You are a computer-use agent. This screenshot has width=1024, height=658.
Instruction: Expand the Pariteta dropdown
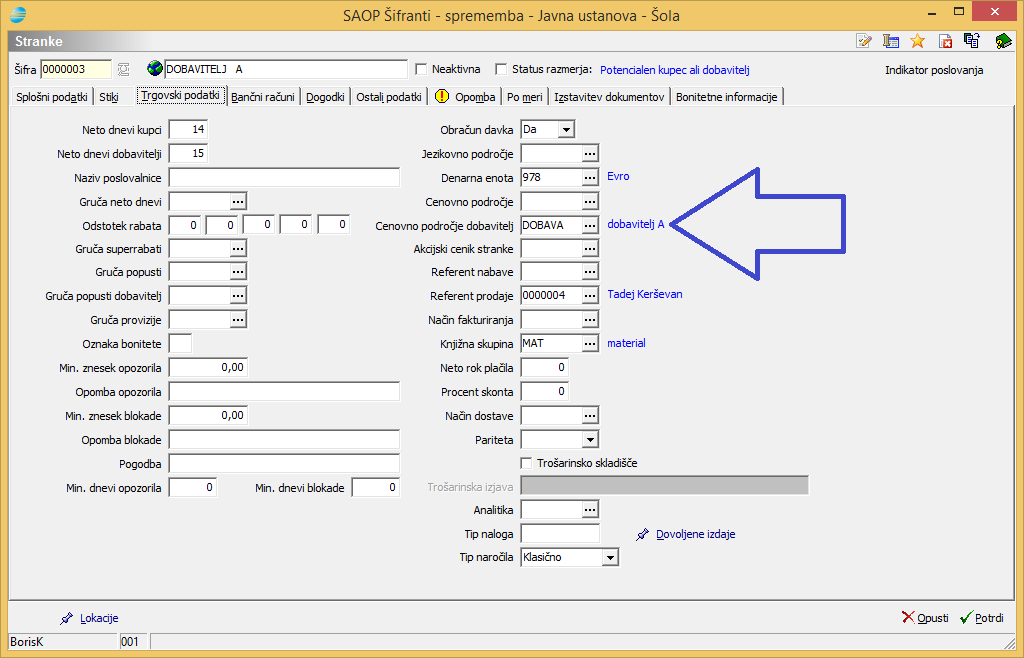(x=590, y=439)
